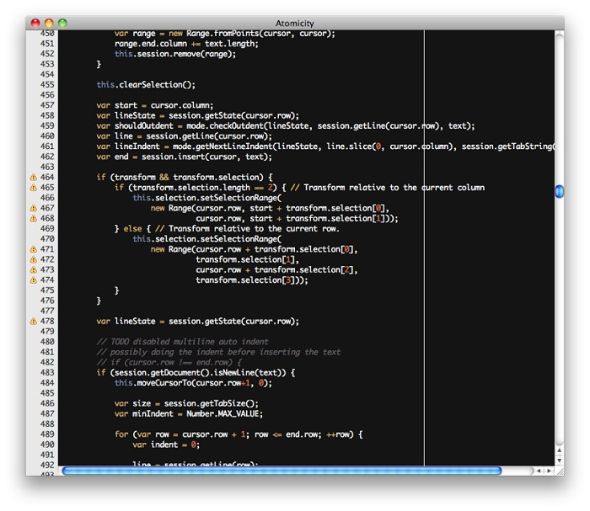Viewport: 590px width, 511px height.
Task: Click the vertical scrollbar thumb
Action: tap(560, 192)
